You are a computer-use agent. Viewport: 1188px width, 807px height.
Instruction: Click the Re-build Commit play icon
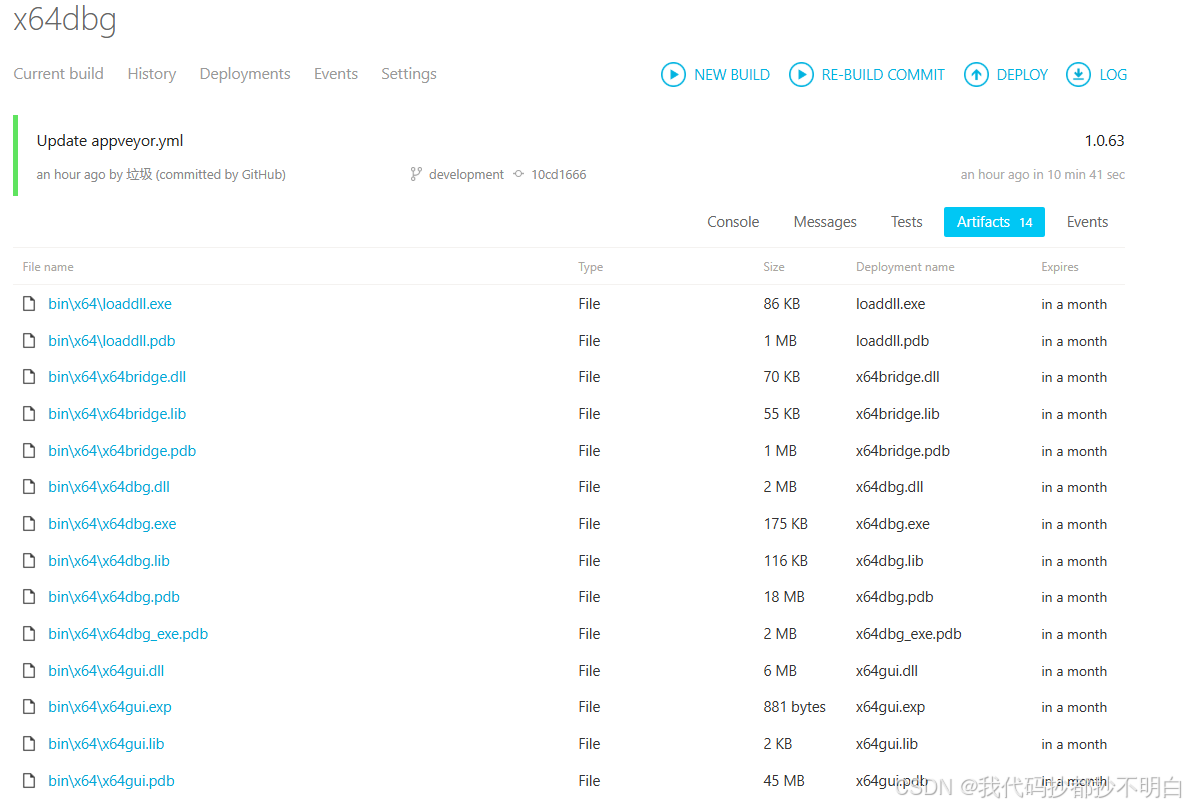801,74
